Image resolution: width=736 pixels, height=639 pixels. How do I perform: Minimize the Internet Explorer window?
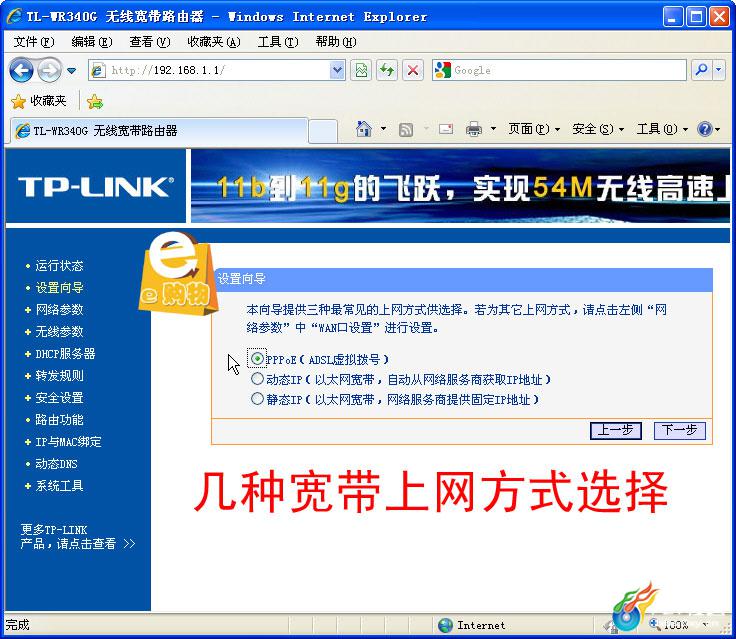coord(673,17)
